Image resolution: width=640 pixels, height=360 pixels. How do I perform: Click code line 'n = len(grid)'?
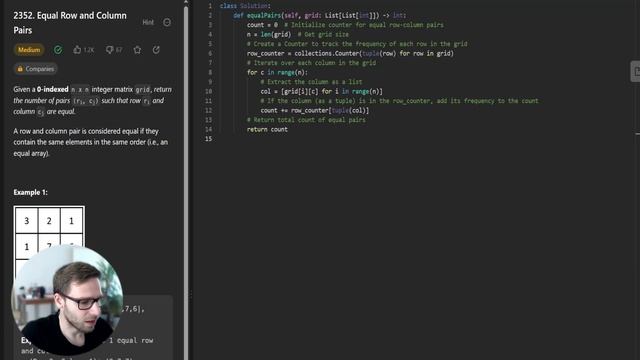coord(269,34)
